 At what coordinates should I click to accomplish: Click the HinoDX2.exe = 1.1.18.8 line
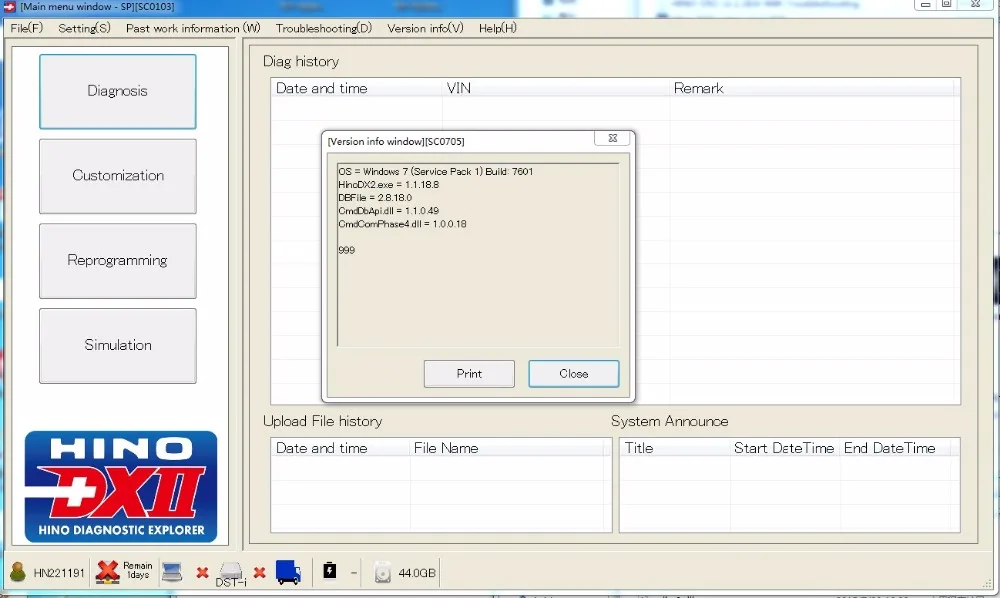(388, 184)
